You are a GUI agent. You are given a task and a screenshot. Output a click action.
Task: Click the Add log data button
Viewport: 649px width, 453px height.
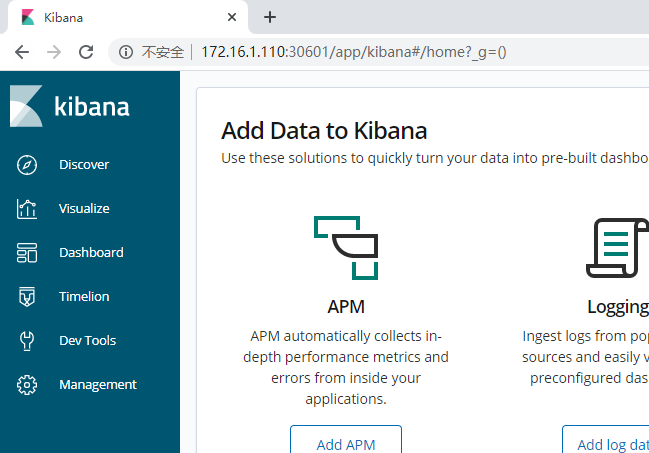coord(606,440)
